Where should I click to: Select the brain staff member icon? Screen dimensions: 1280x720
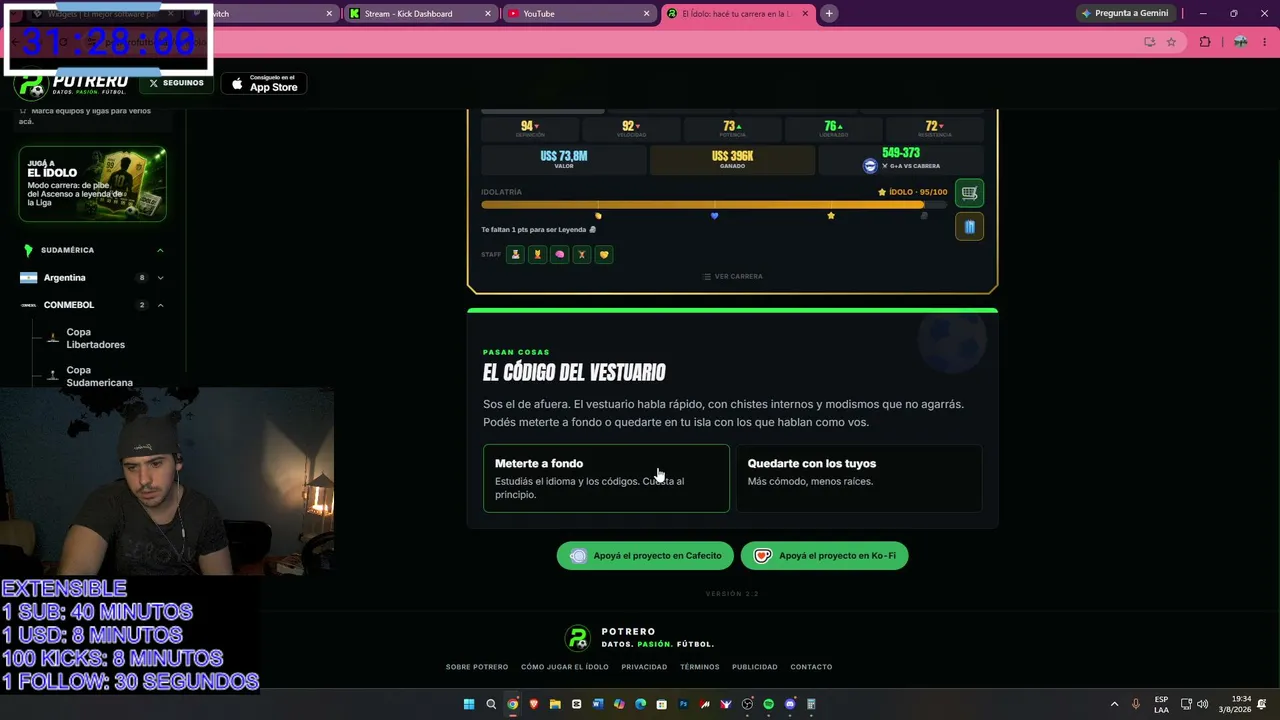pos(560,254)
